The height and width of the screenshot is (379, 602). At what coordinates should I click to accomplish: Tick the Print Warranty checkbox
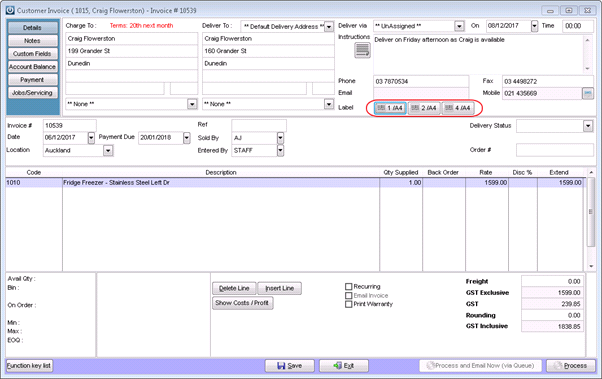click(349, 304)
